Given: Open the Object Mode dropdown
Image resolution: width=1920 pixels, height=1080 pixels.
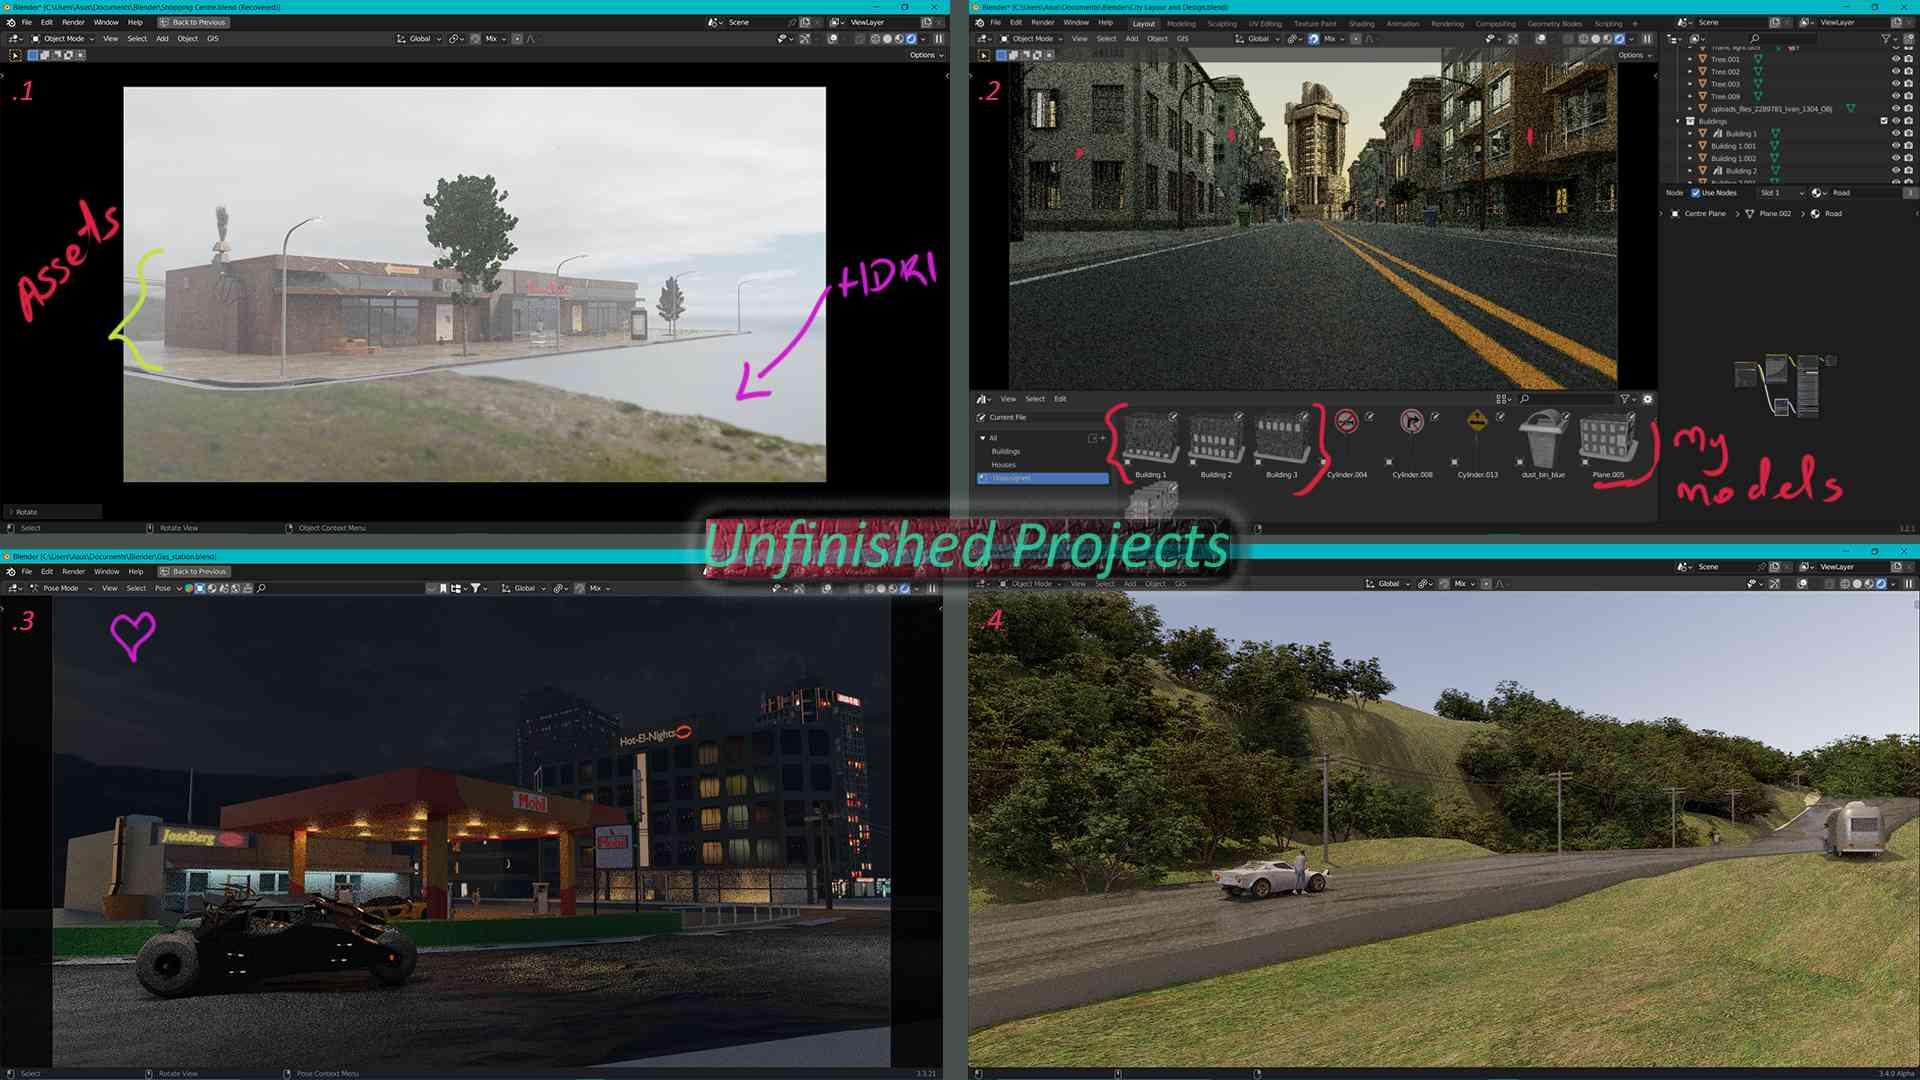Looking at the screenshot, I should click(x=1035, y=38).
